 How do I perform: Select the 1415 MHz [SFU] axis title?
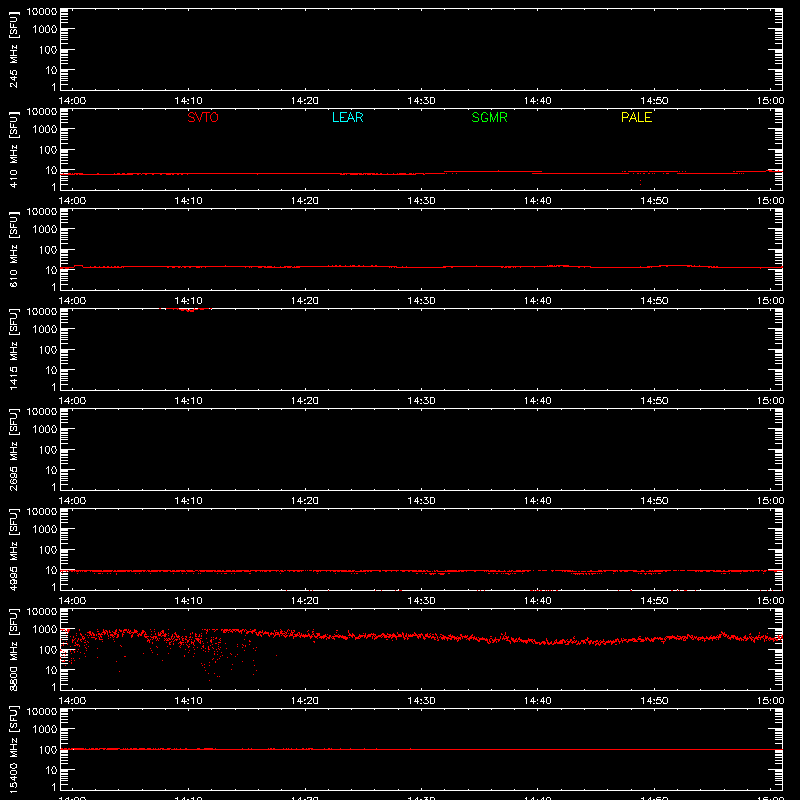coord(13,349)
